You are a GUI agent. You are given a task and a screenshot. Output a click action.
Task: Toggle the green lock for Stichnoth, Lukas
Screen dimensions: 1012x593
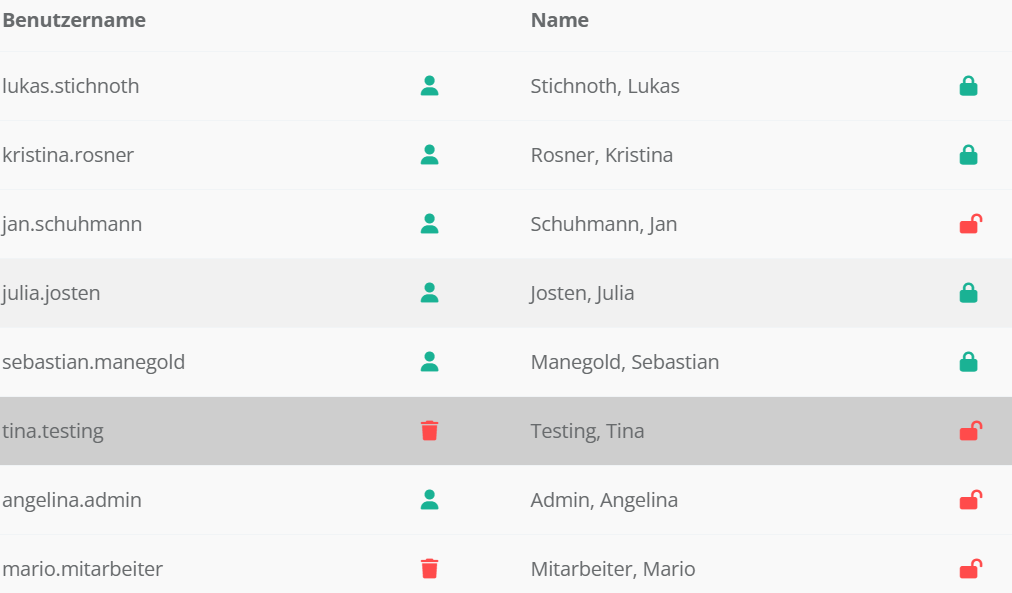(x=968, y=86)
